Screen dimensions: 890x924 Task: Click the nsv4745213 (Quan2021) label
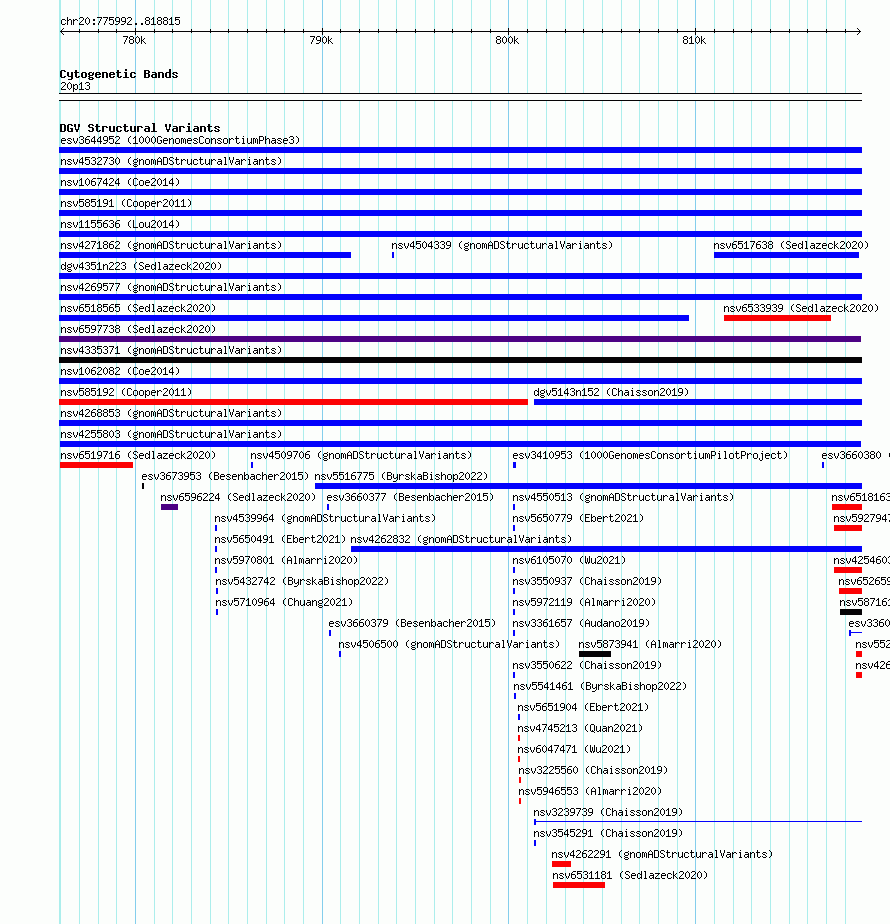[580, 728]
